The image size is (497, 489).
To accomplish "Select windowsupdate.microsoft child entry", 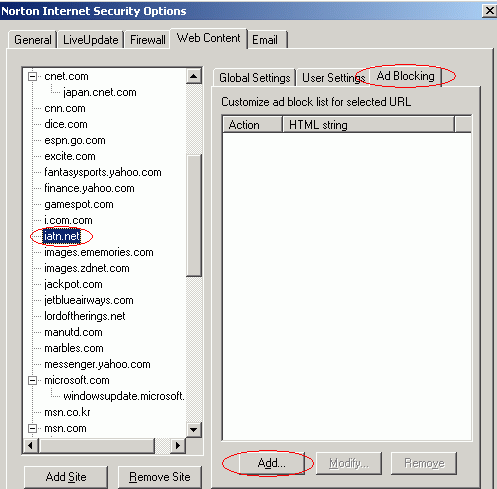I will point(124,396).
